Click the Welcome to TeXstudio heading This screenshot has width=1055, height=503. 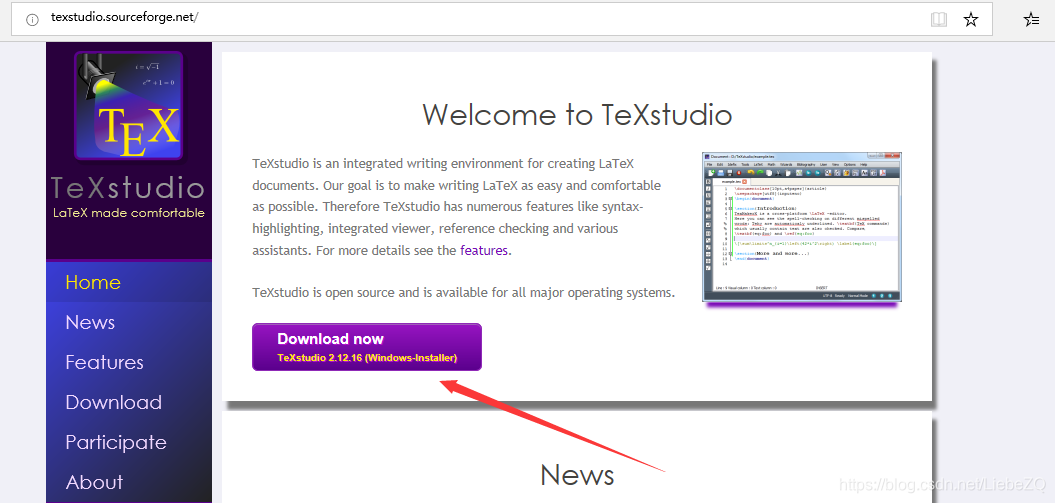(577, 114)
